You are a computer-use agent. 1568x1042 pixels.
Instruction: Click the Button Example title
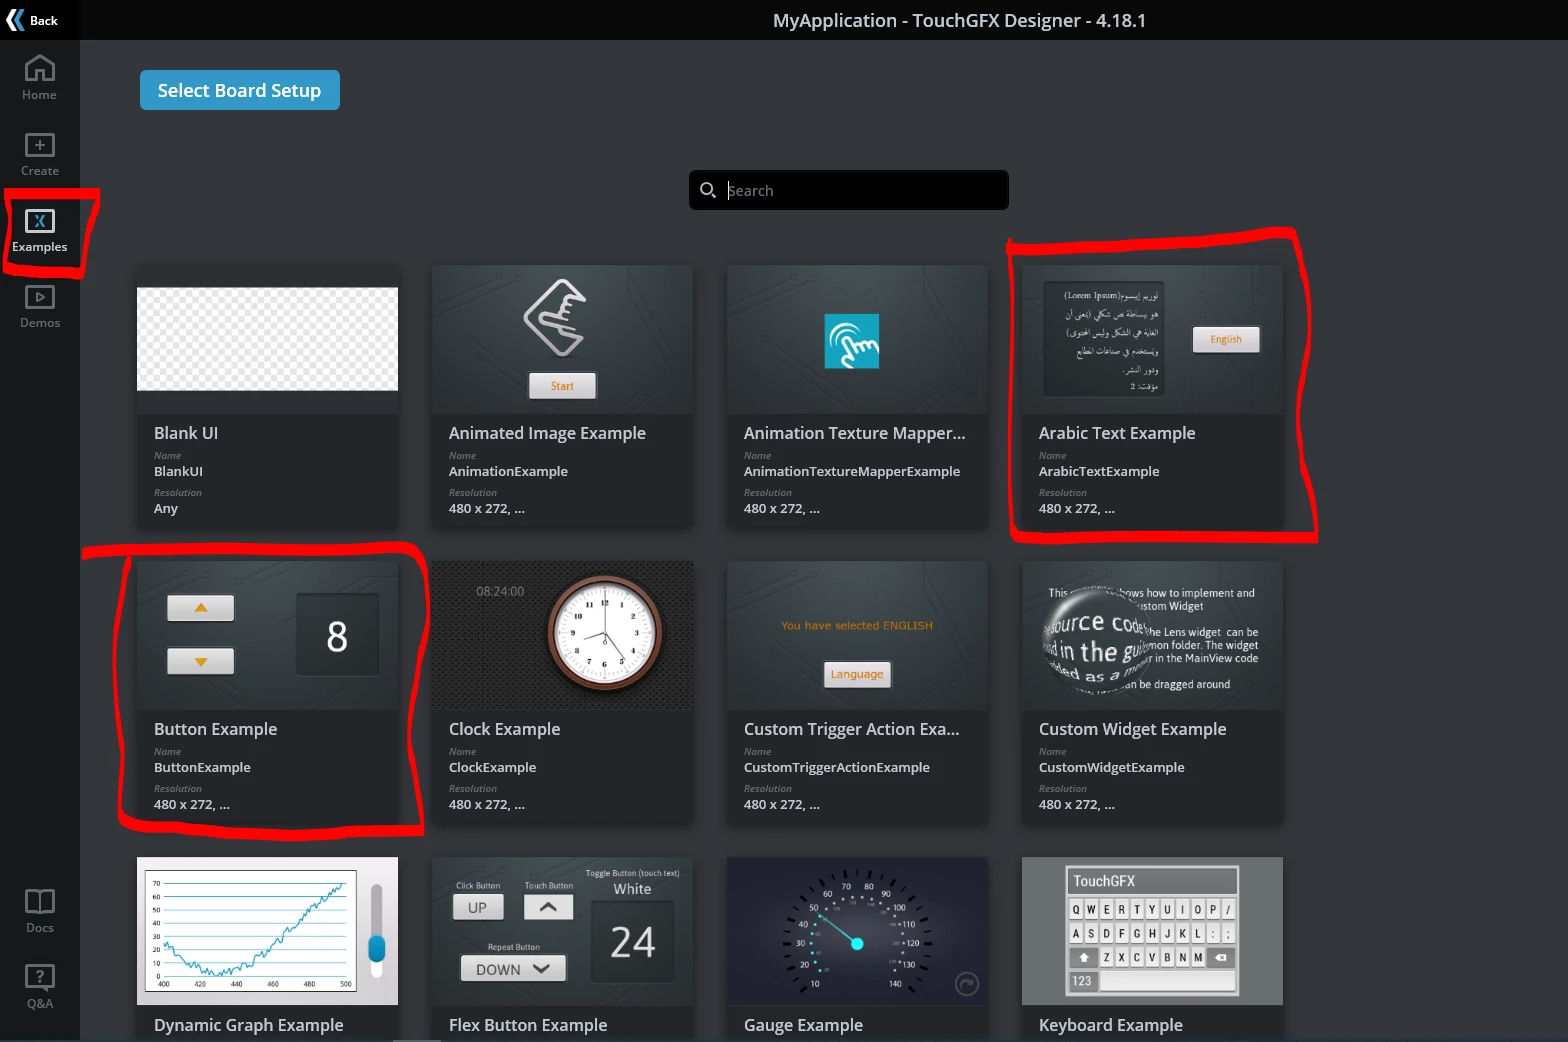click(216, 729)
